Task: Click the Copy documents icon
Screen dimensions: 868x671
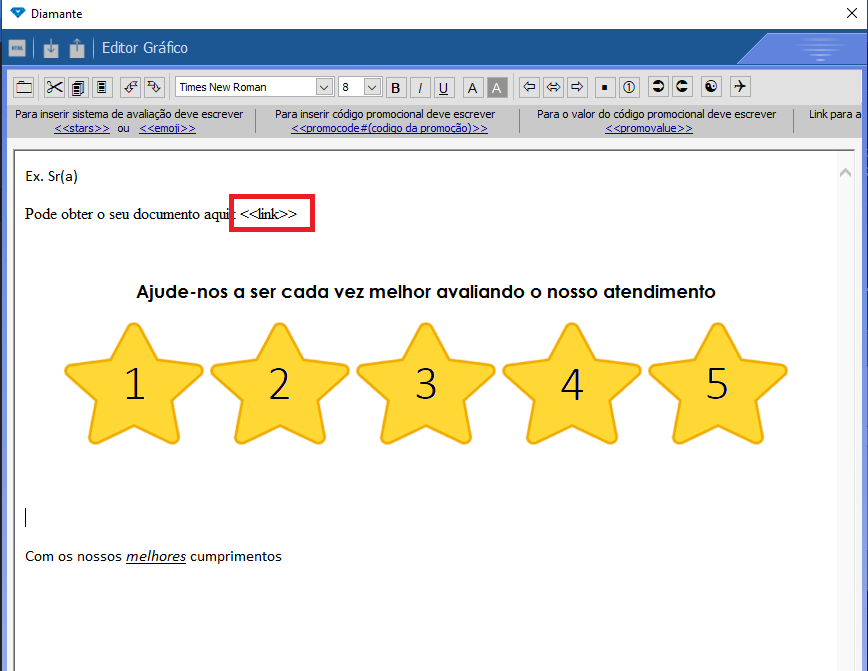Action: (77, 87)
